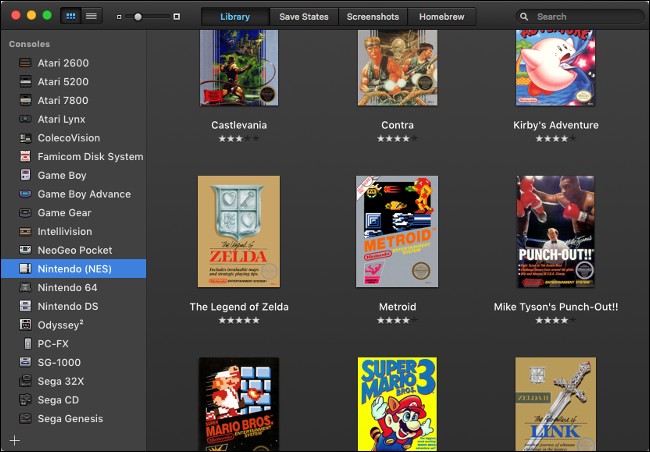Viewport: 650px width, 452px height.
Task: Click the thumbnail size slider knob
Action: (x=138, y=17)
